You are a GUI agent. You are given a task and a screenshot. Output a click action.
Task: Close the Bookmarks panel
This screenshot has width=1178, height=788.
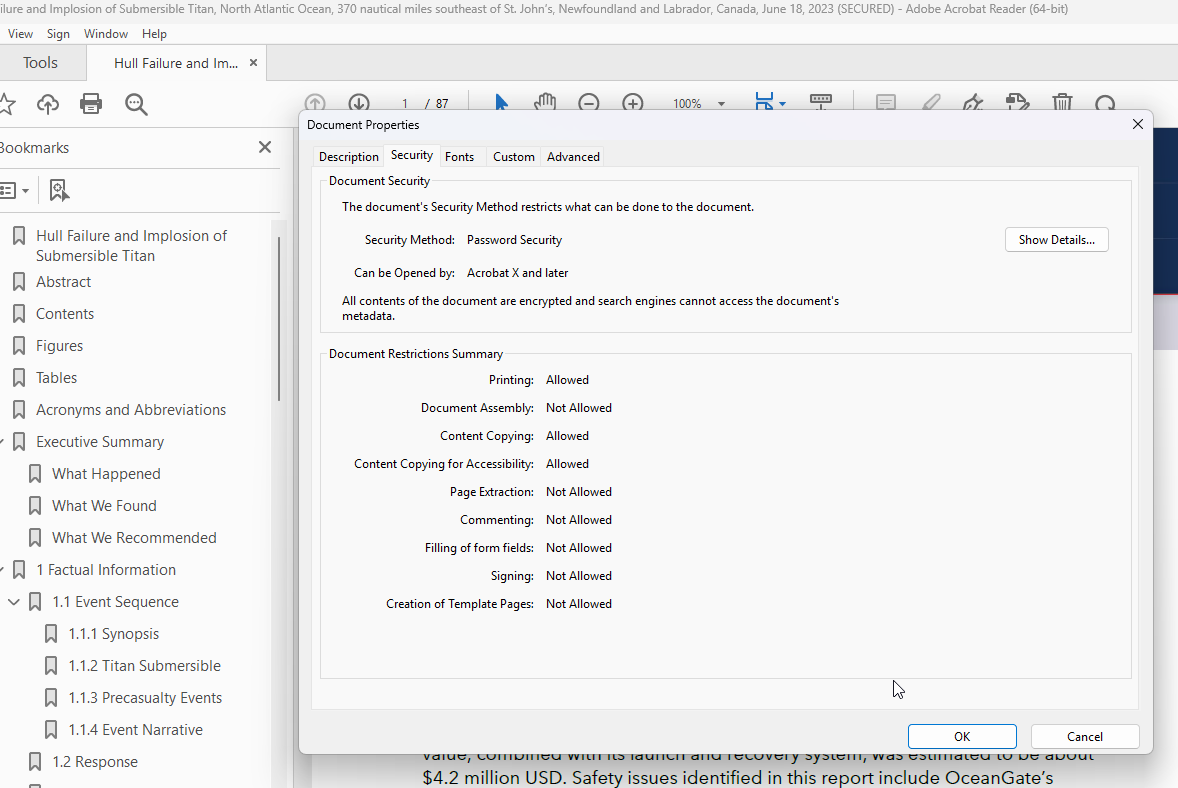265,147
